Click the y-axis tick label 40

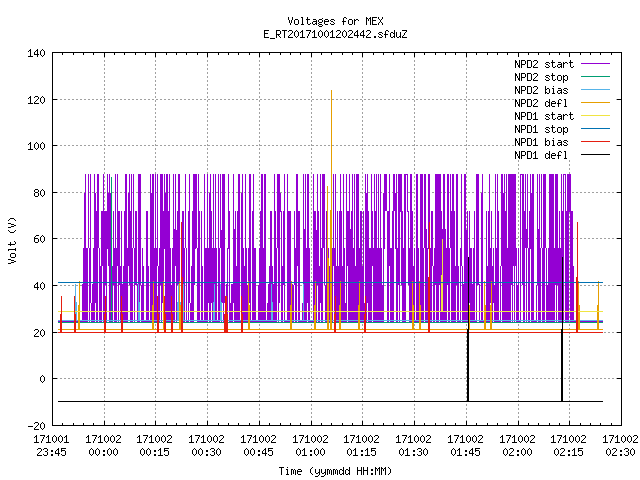pos(39,286)
